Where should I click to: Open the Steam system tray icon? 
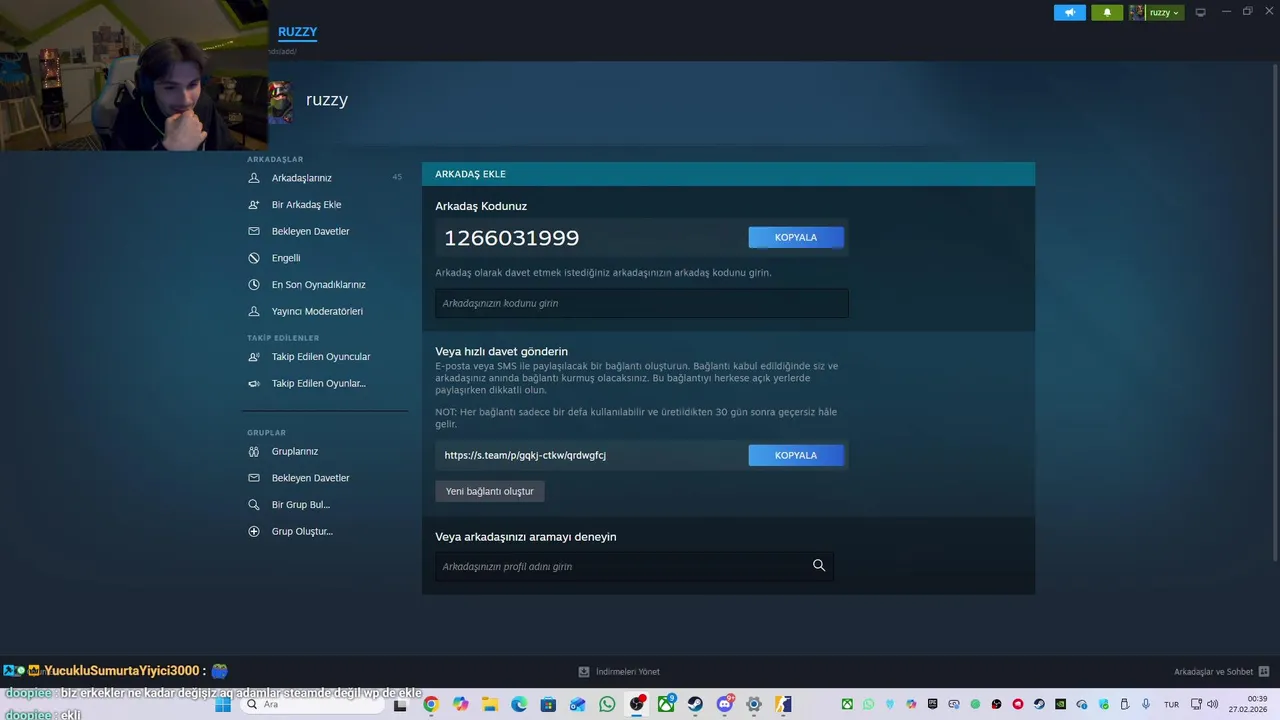coord(1039,704)
